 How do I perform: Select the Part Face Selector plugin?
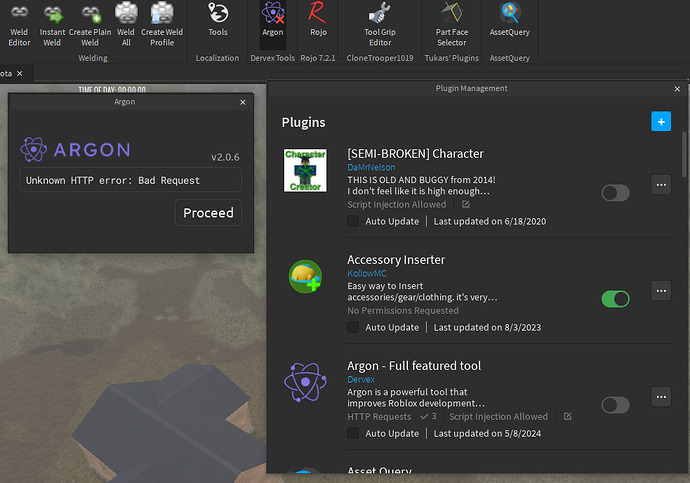(x=451, y=26)
